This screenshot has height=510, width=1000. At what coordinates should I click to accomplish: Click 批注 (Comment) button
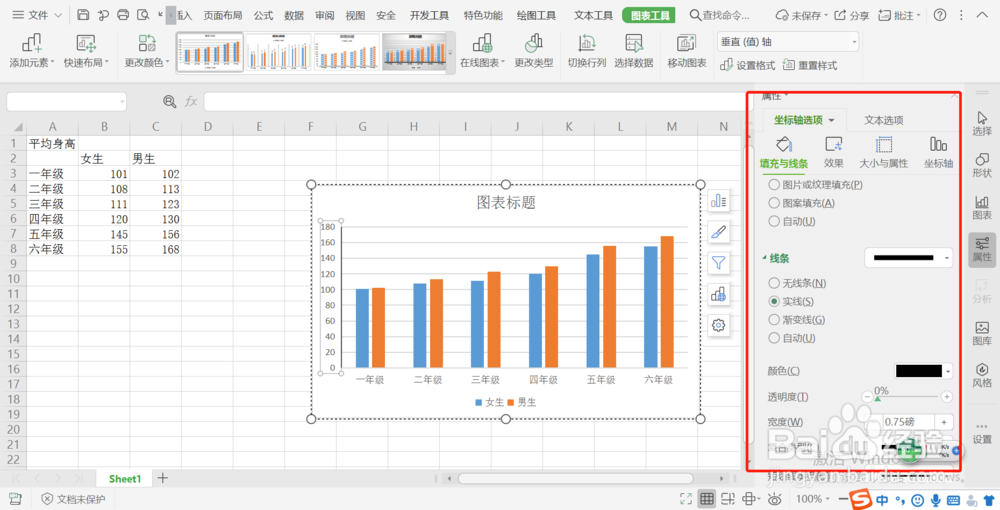tap(899, 15)
